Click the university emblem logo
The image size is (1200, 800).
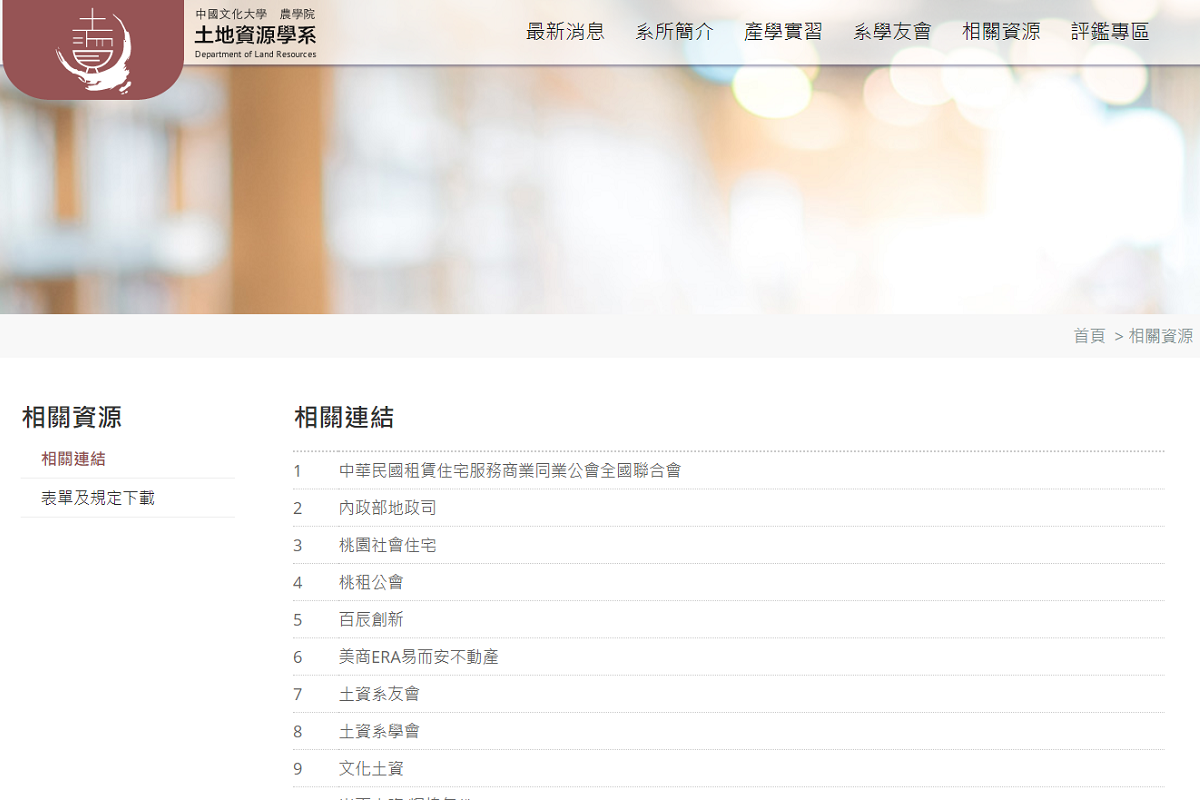point(93,49)
